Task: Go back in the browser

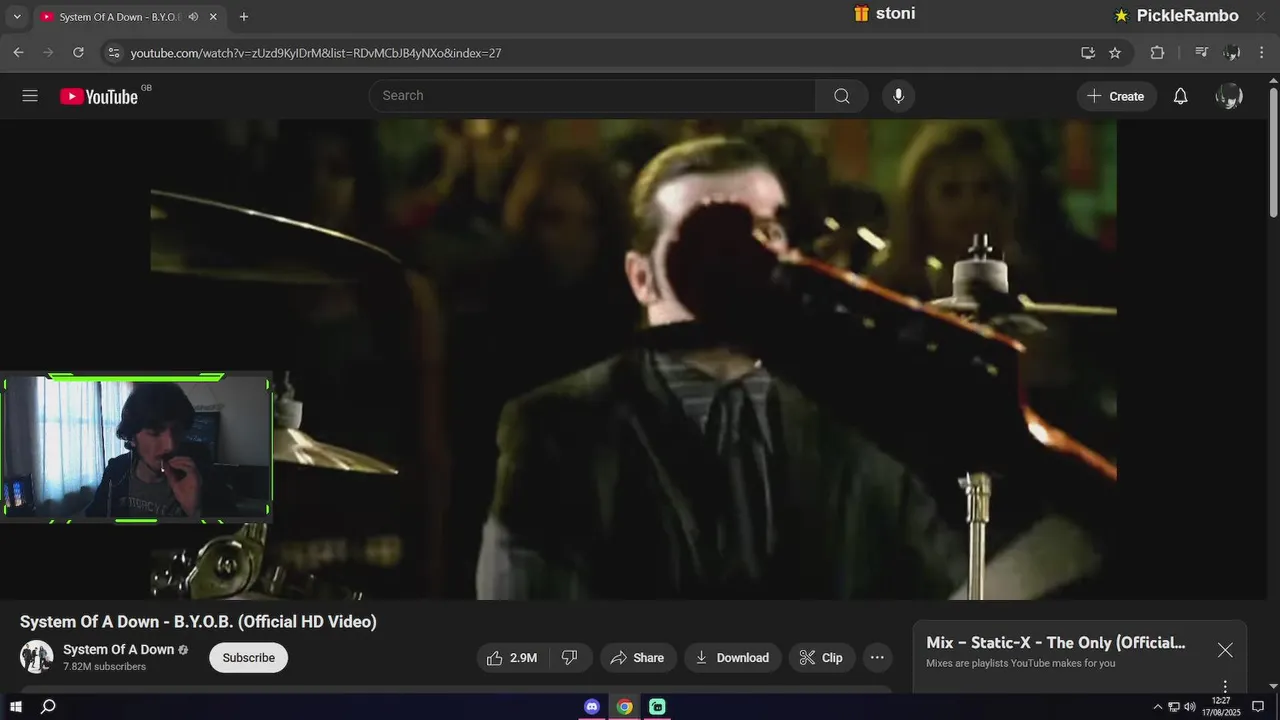Action: (18, 52)
